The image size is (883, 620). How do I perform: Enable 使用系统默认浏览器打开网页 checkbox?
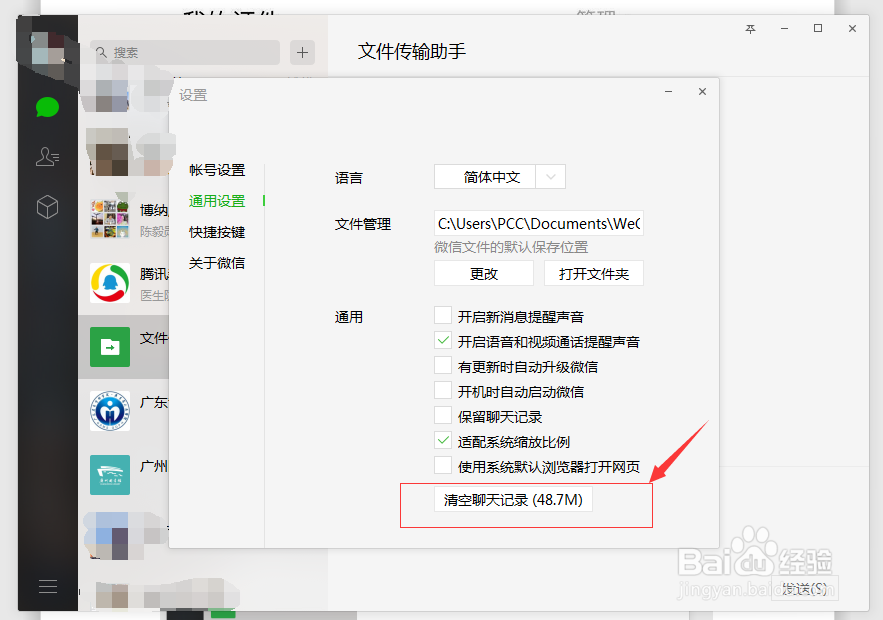pyautogui.click(x=443, y=466)
